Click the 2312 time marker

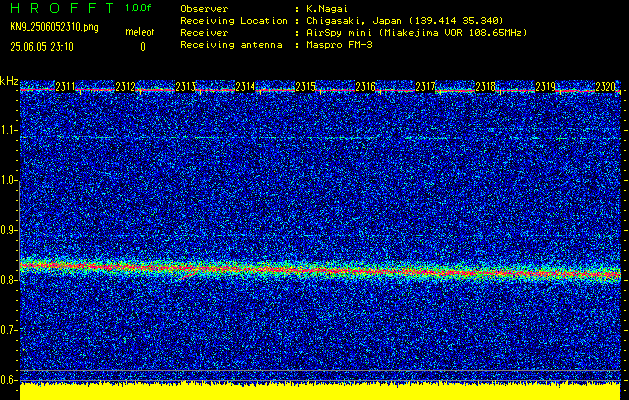tap(125, 87)
